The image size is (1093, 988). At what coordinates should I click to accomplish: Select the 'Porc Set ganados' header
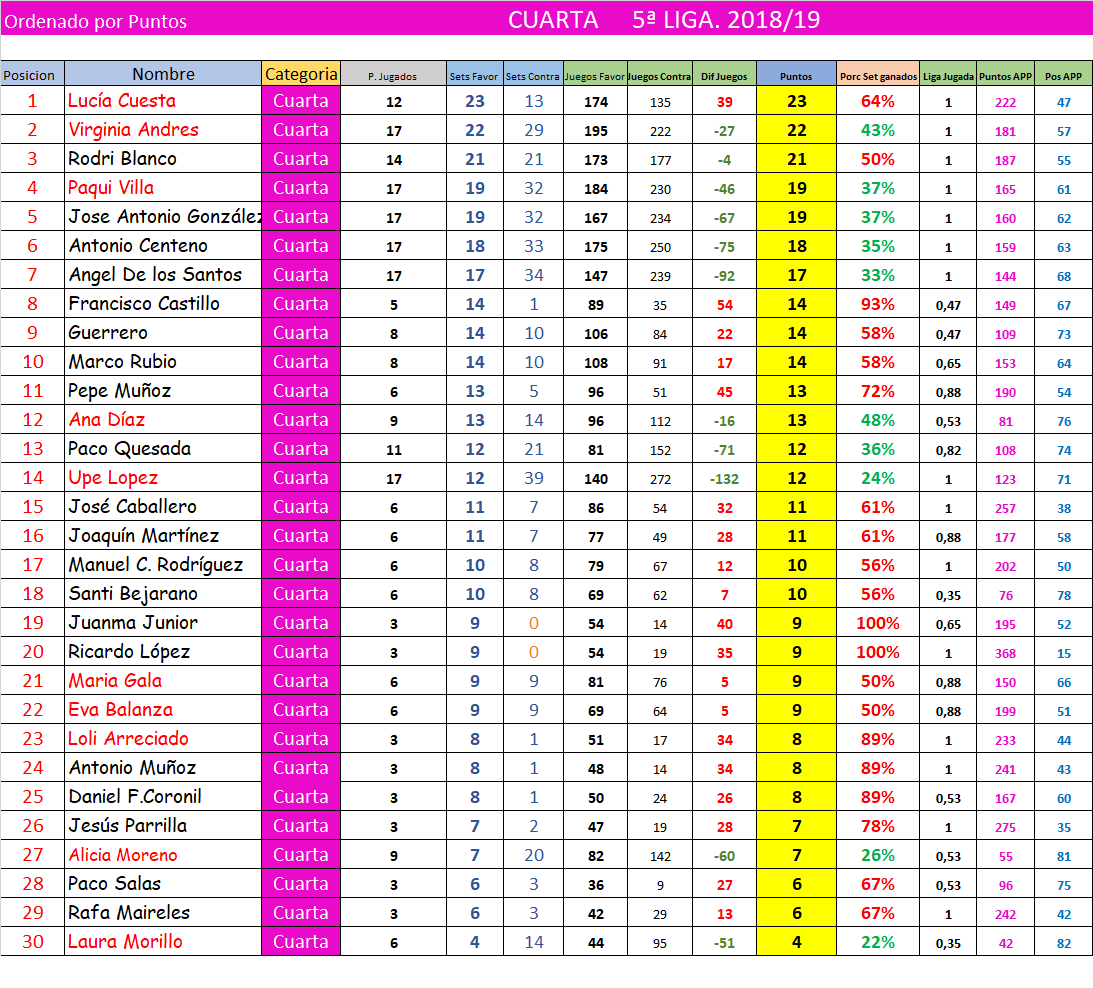(x=878, y=75)
